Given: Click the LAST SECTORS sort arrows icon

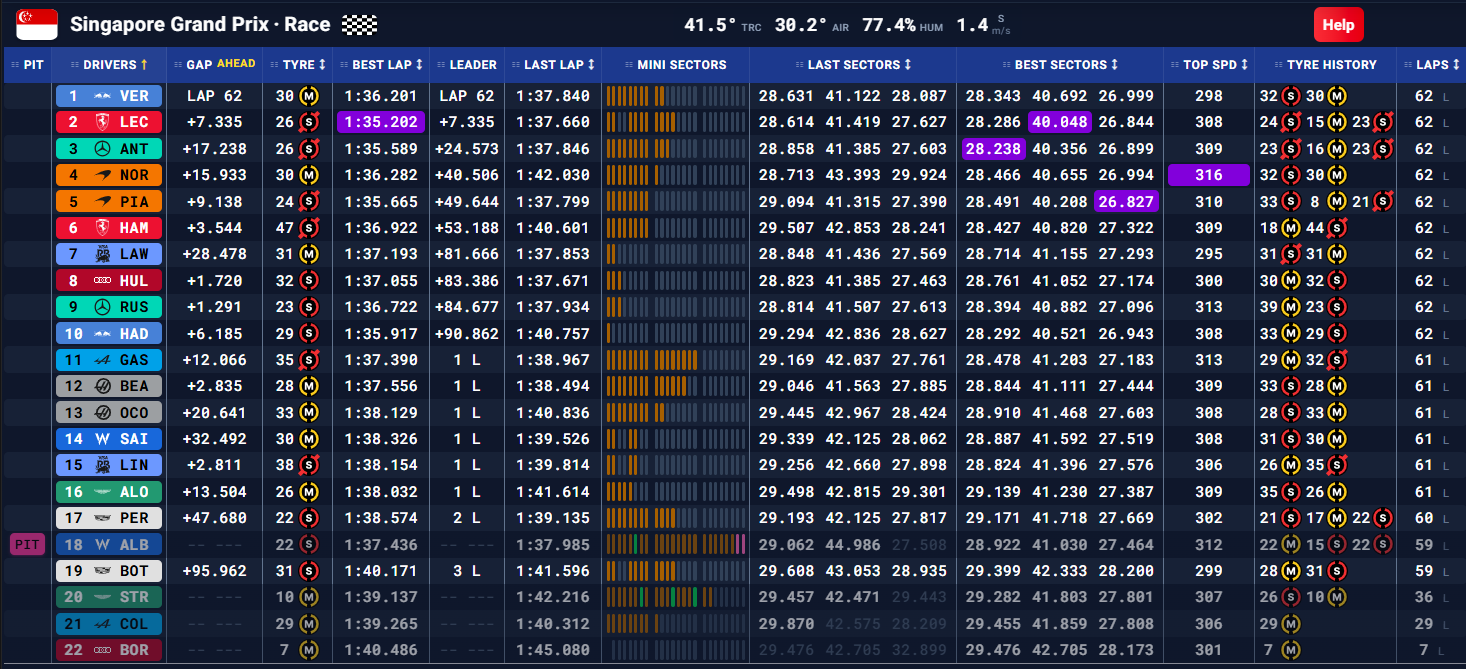Looking at the screenshot, I should (x=908, y=65).
